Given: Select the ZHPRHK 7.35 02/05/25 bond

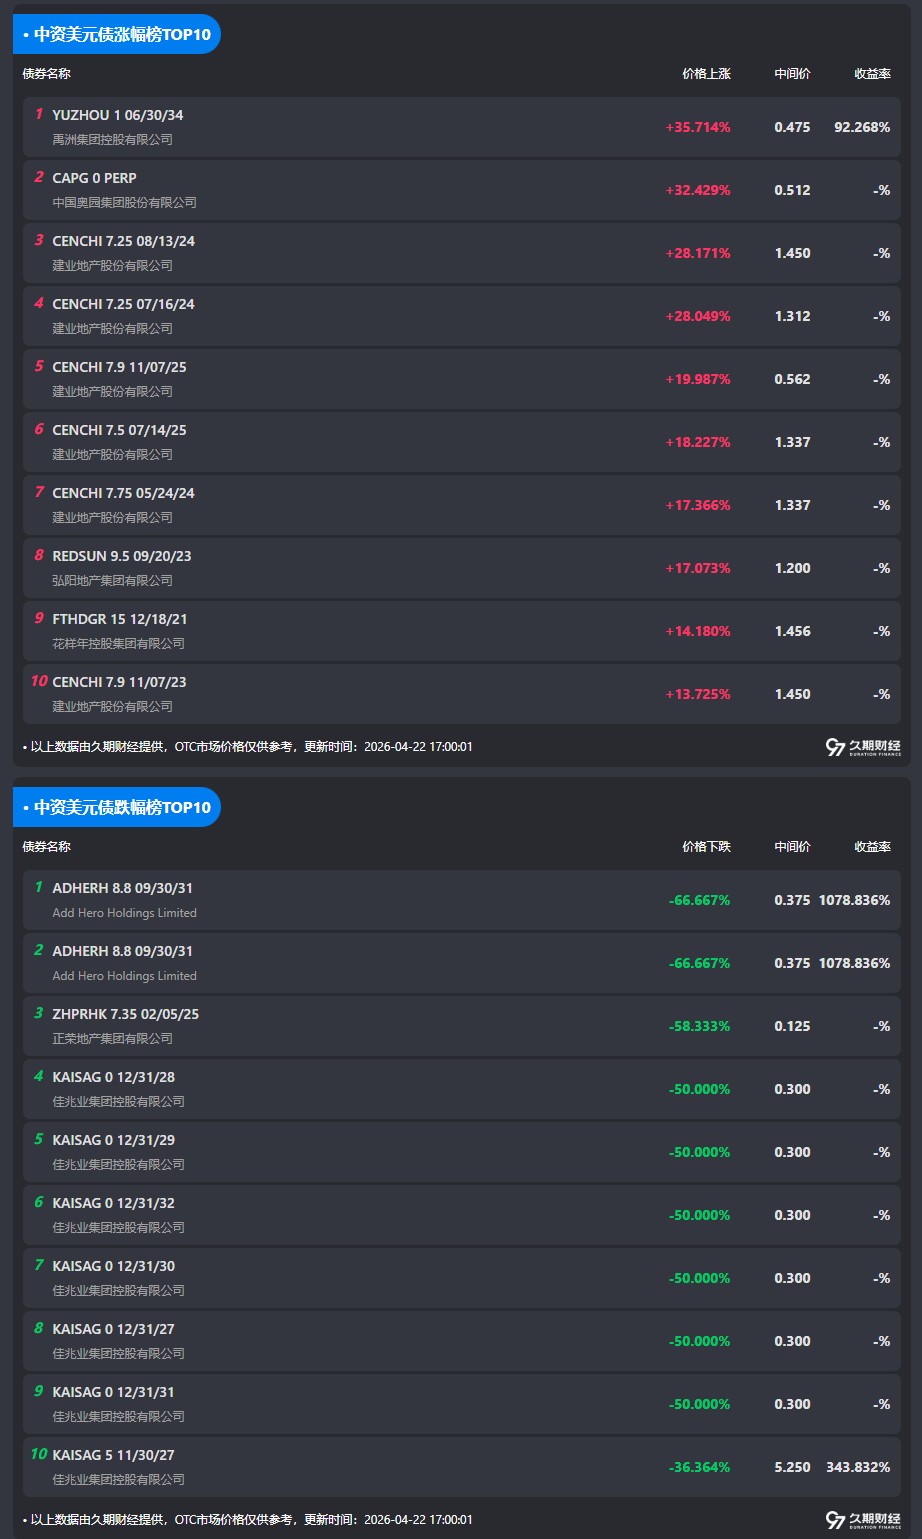Looking at the screenshot, I should [461, 1026].
